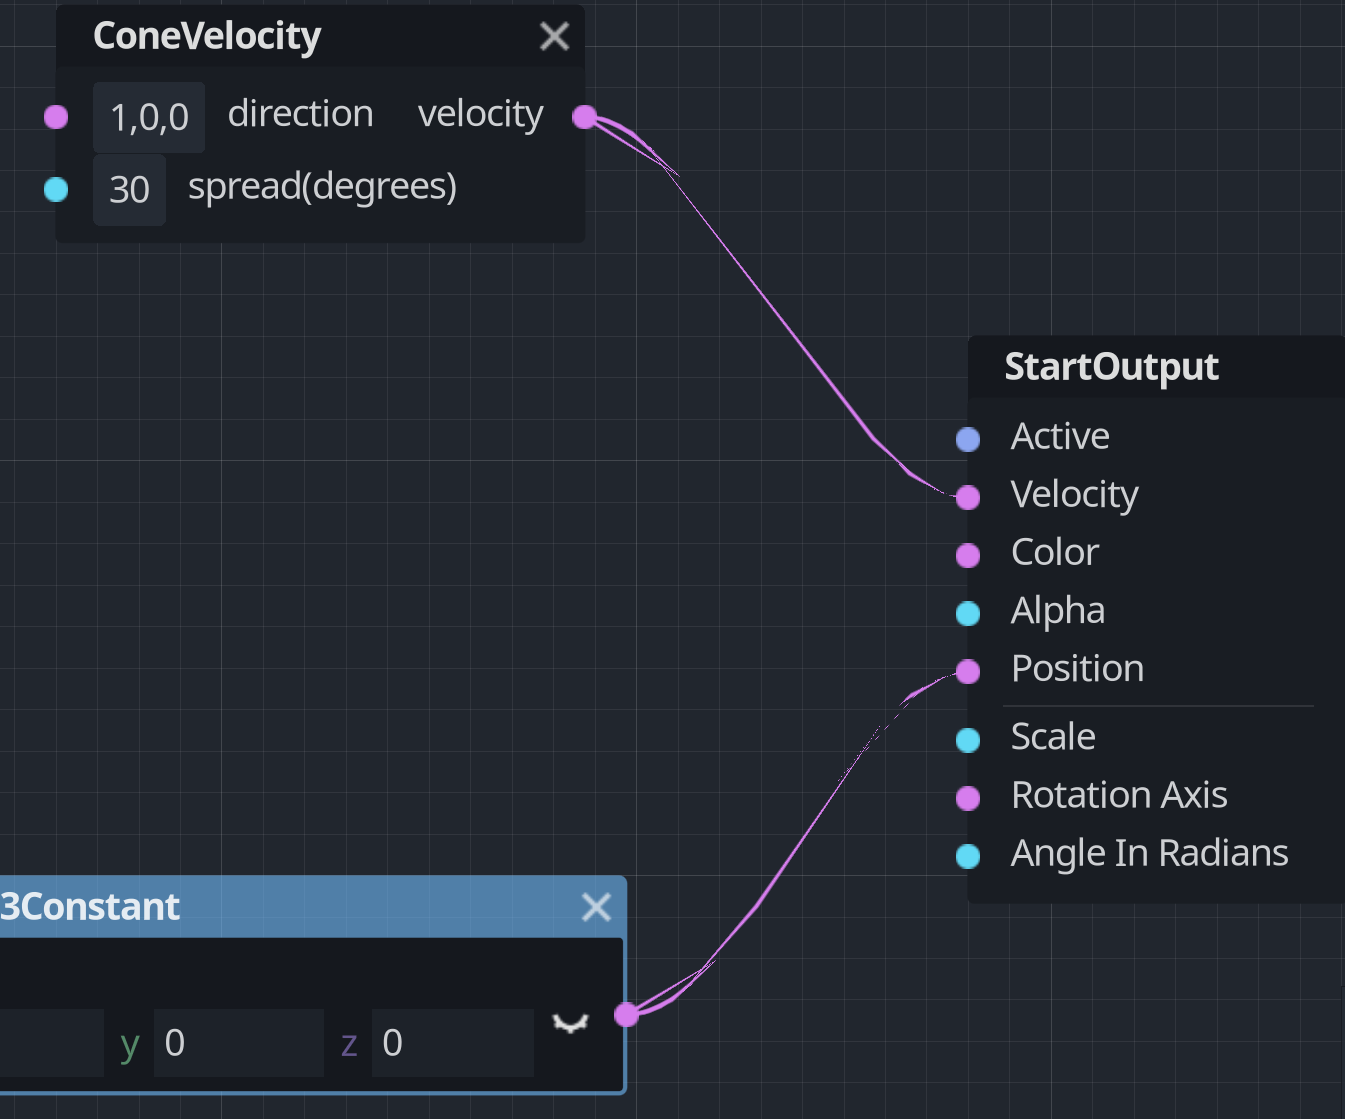Remove the Vector3Constant node via X
Viewport: 1345px width, 1119px height.
[595, 907]
